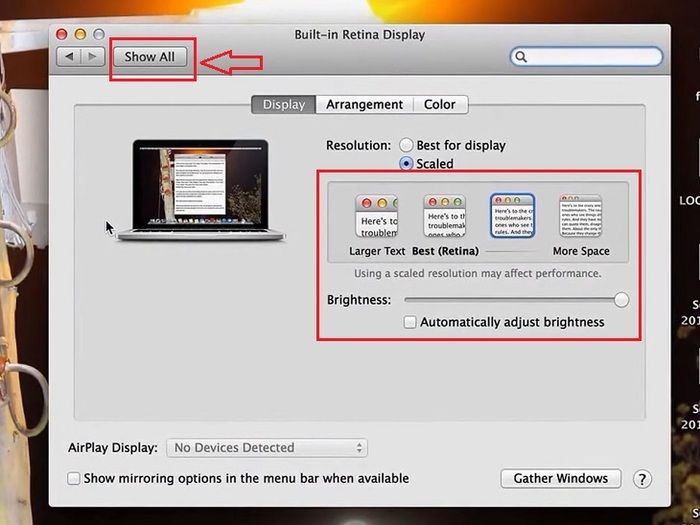
Task: Choose the Best (Retina) resolution thumbnail
Action: (x=445, y=216)
